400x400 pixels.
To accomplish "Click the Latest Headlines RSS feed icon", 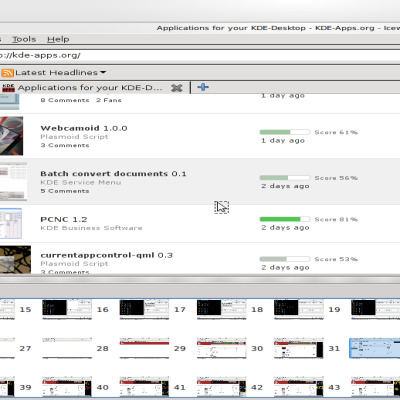I will point(7,73).
